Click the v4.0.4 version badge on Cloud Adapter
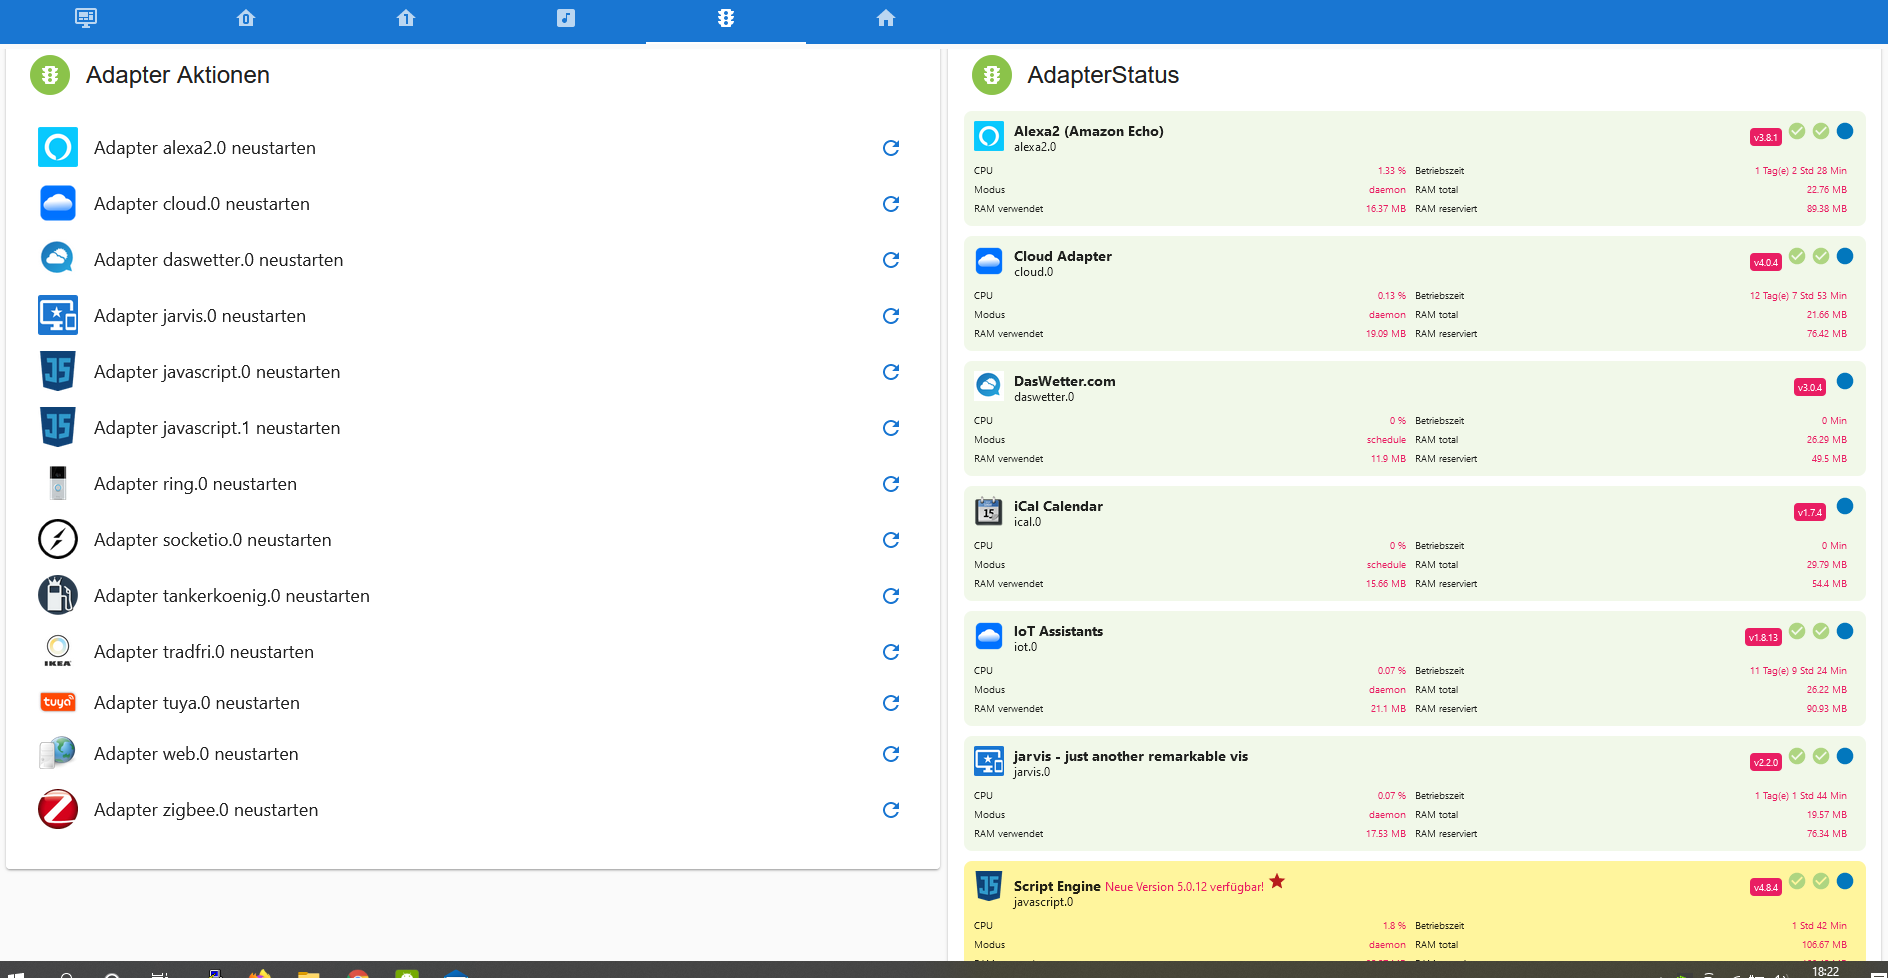This screenshot has height=978, width=1888. [1766, 263]
